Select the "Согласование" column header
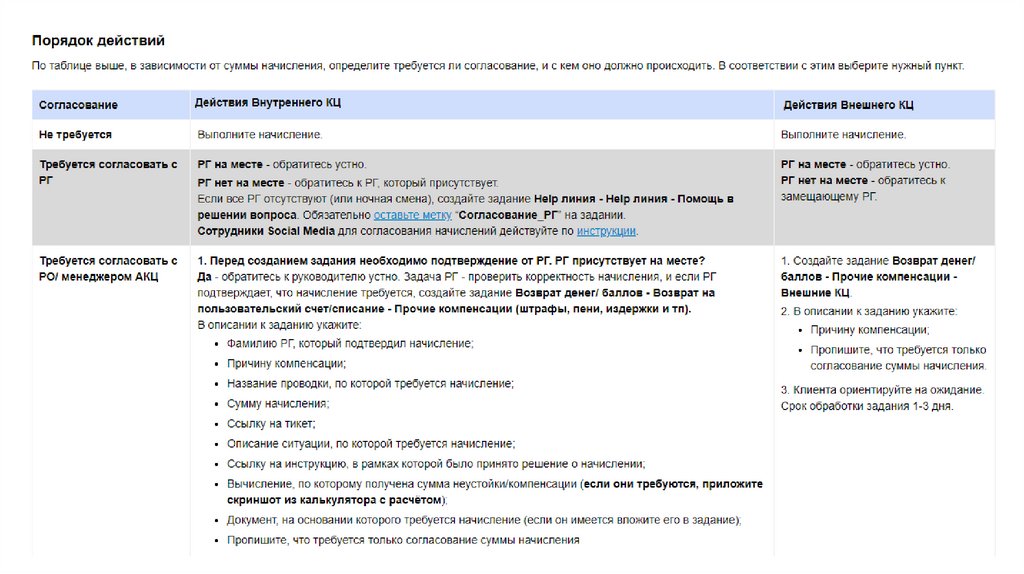1024x574 pixels. pos(78,104)
